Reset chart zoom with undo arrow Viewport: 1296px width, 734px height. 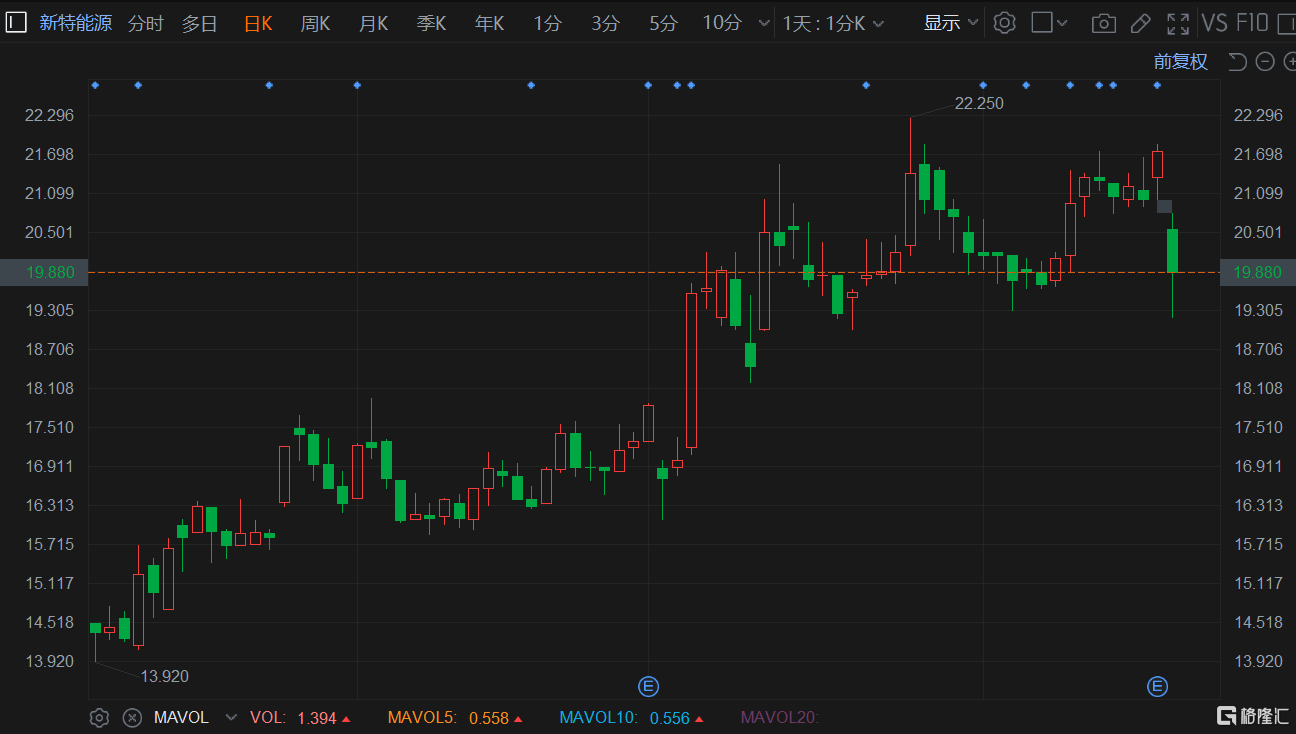pyautogui.click(x=1237, y=62)
